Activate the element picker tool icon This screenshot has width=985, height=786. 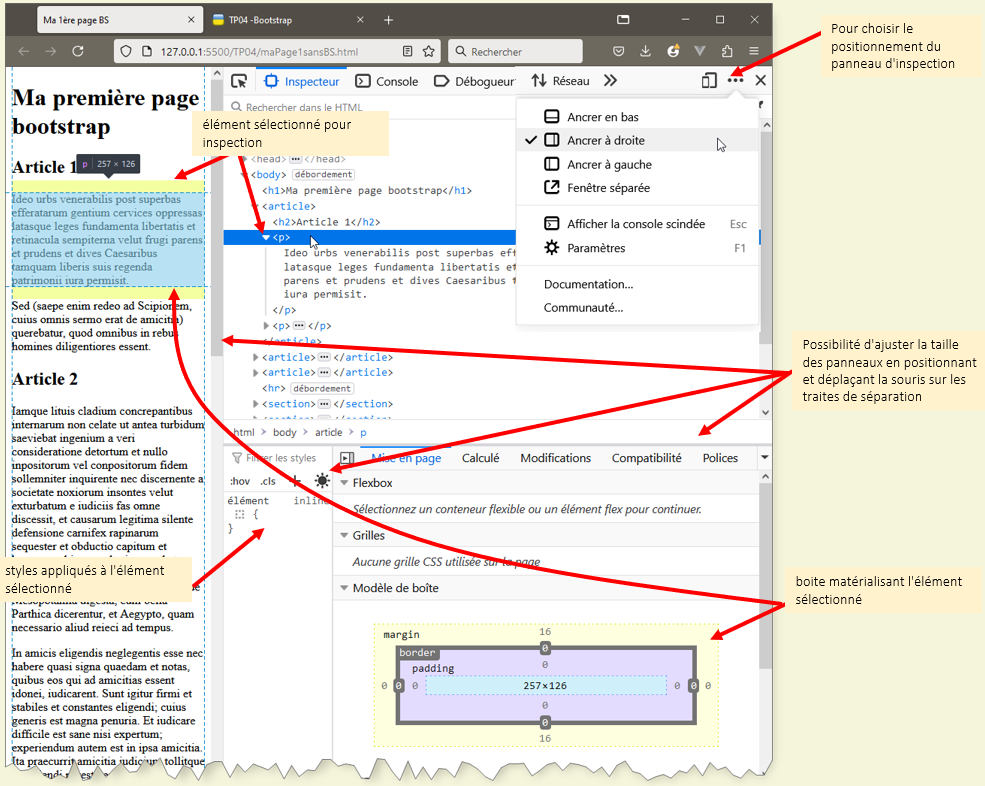click(239, 81)
